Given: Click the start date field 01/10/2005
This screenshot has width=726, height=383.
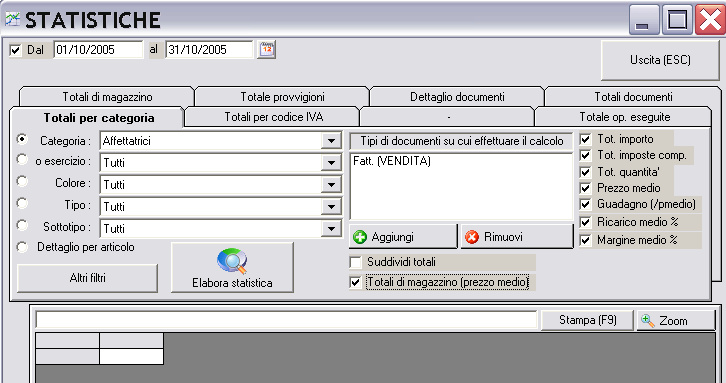Looking at the screenshot, I should point(98,50).
